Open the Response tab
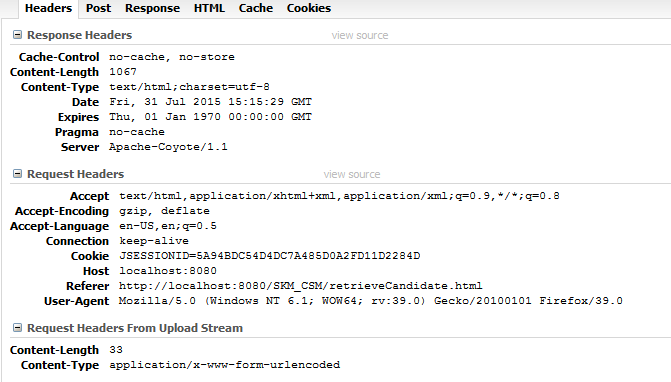This screenshot has width=671, height=382. coord(152,8)
